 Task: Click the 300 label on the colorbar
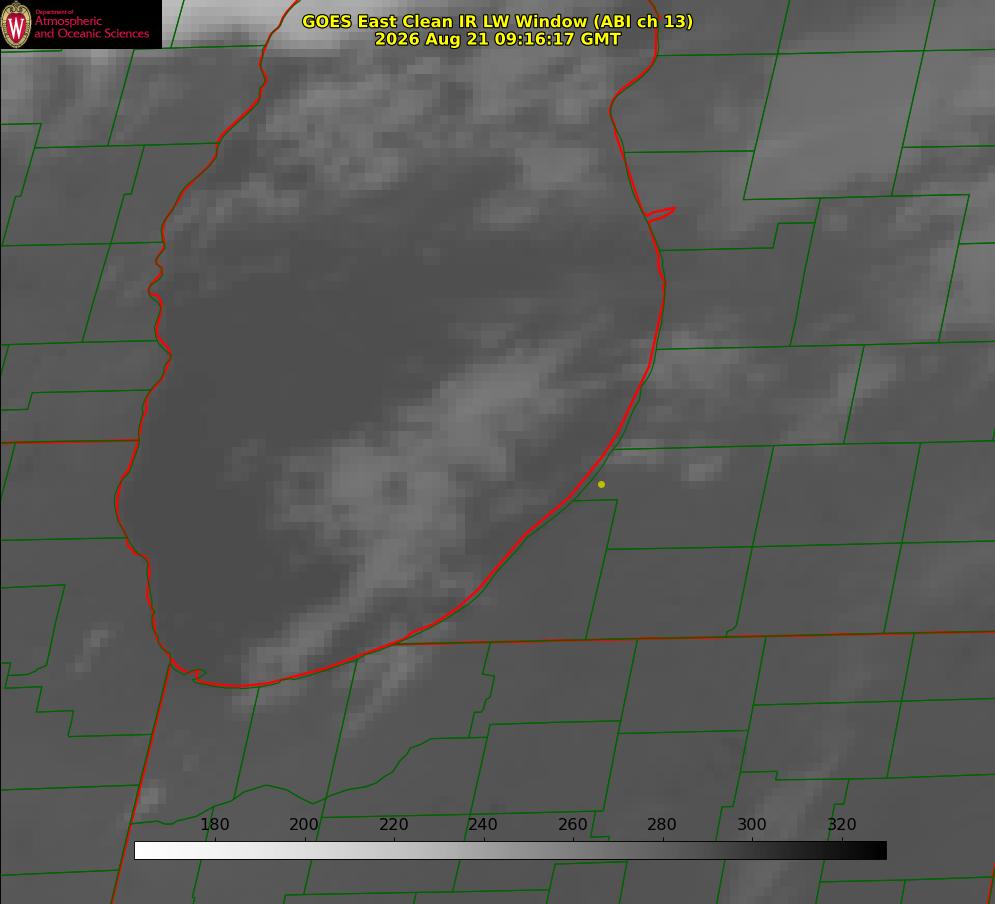point(752,824)
